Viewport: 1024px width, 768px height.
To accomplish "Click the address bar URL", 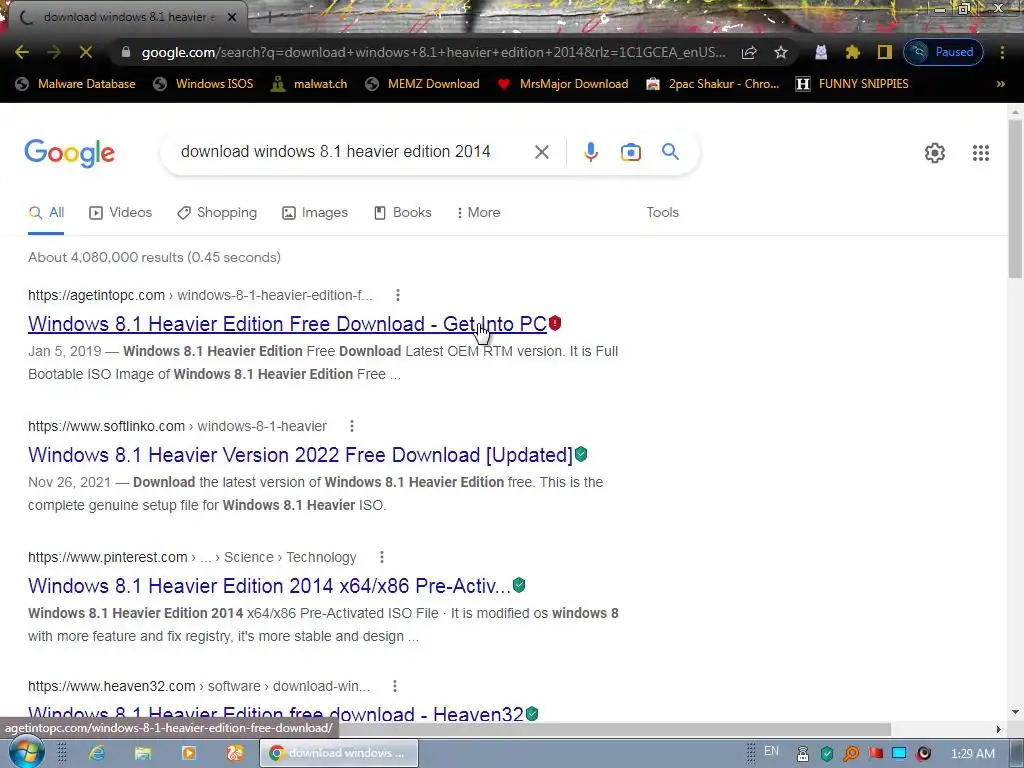I will pyautogui.click(x=434, y=52).
